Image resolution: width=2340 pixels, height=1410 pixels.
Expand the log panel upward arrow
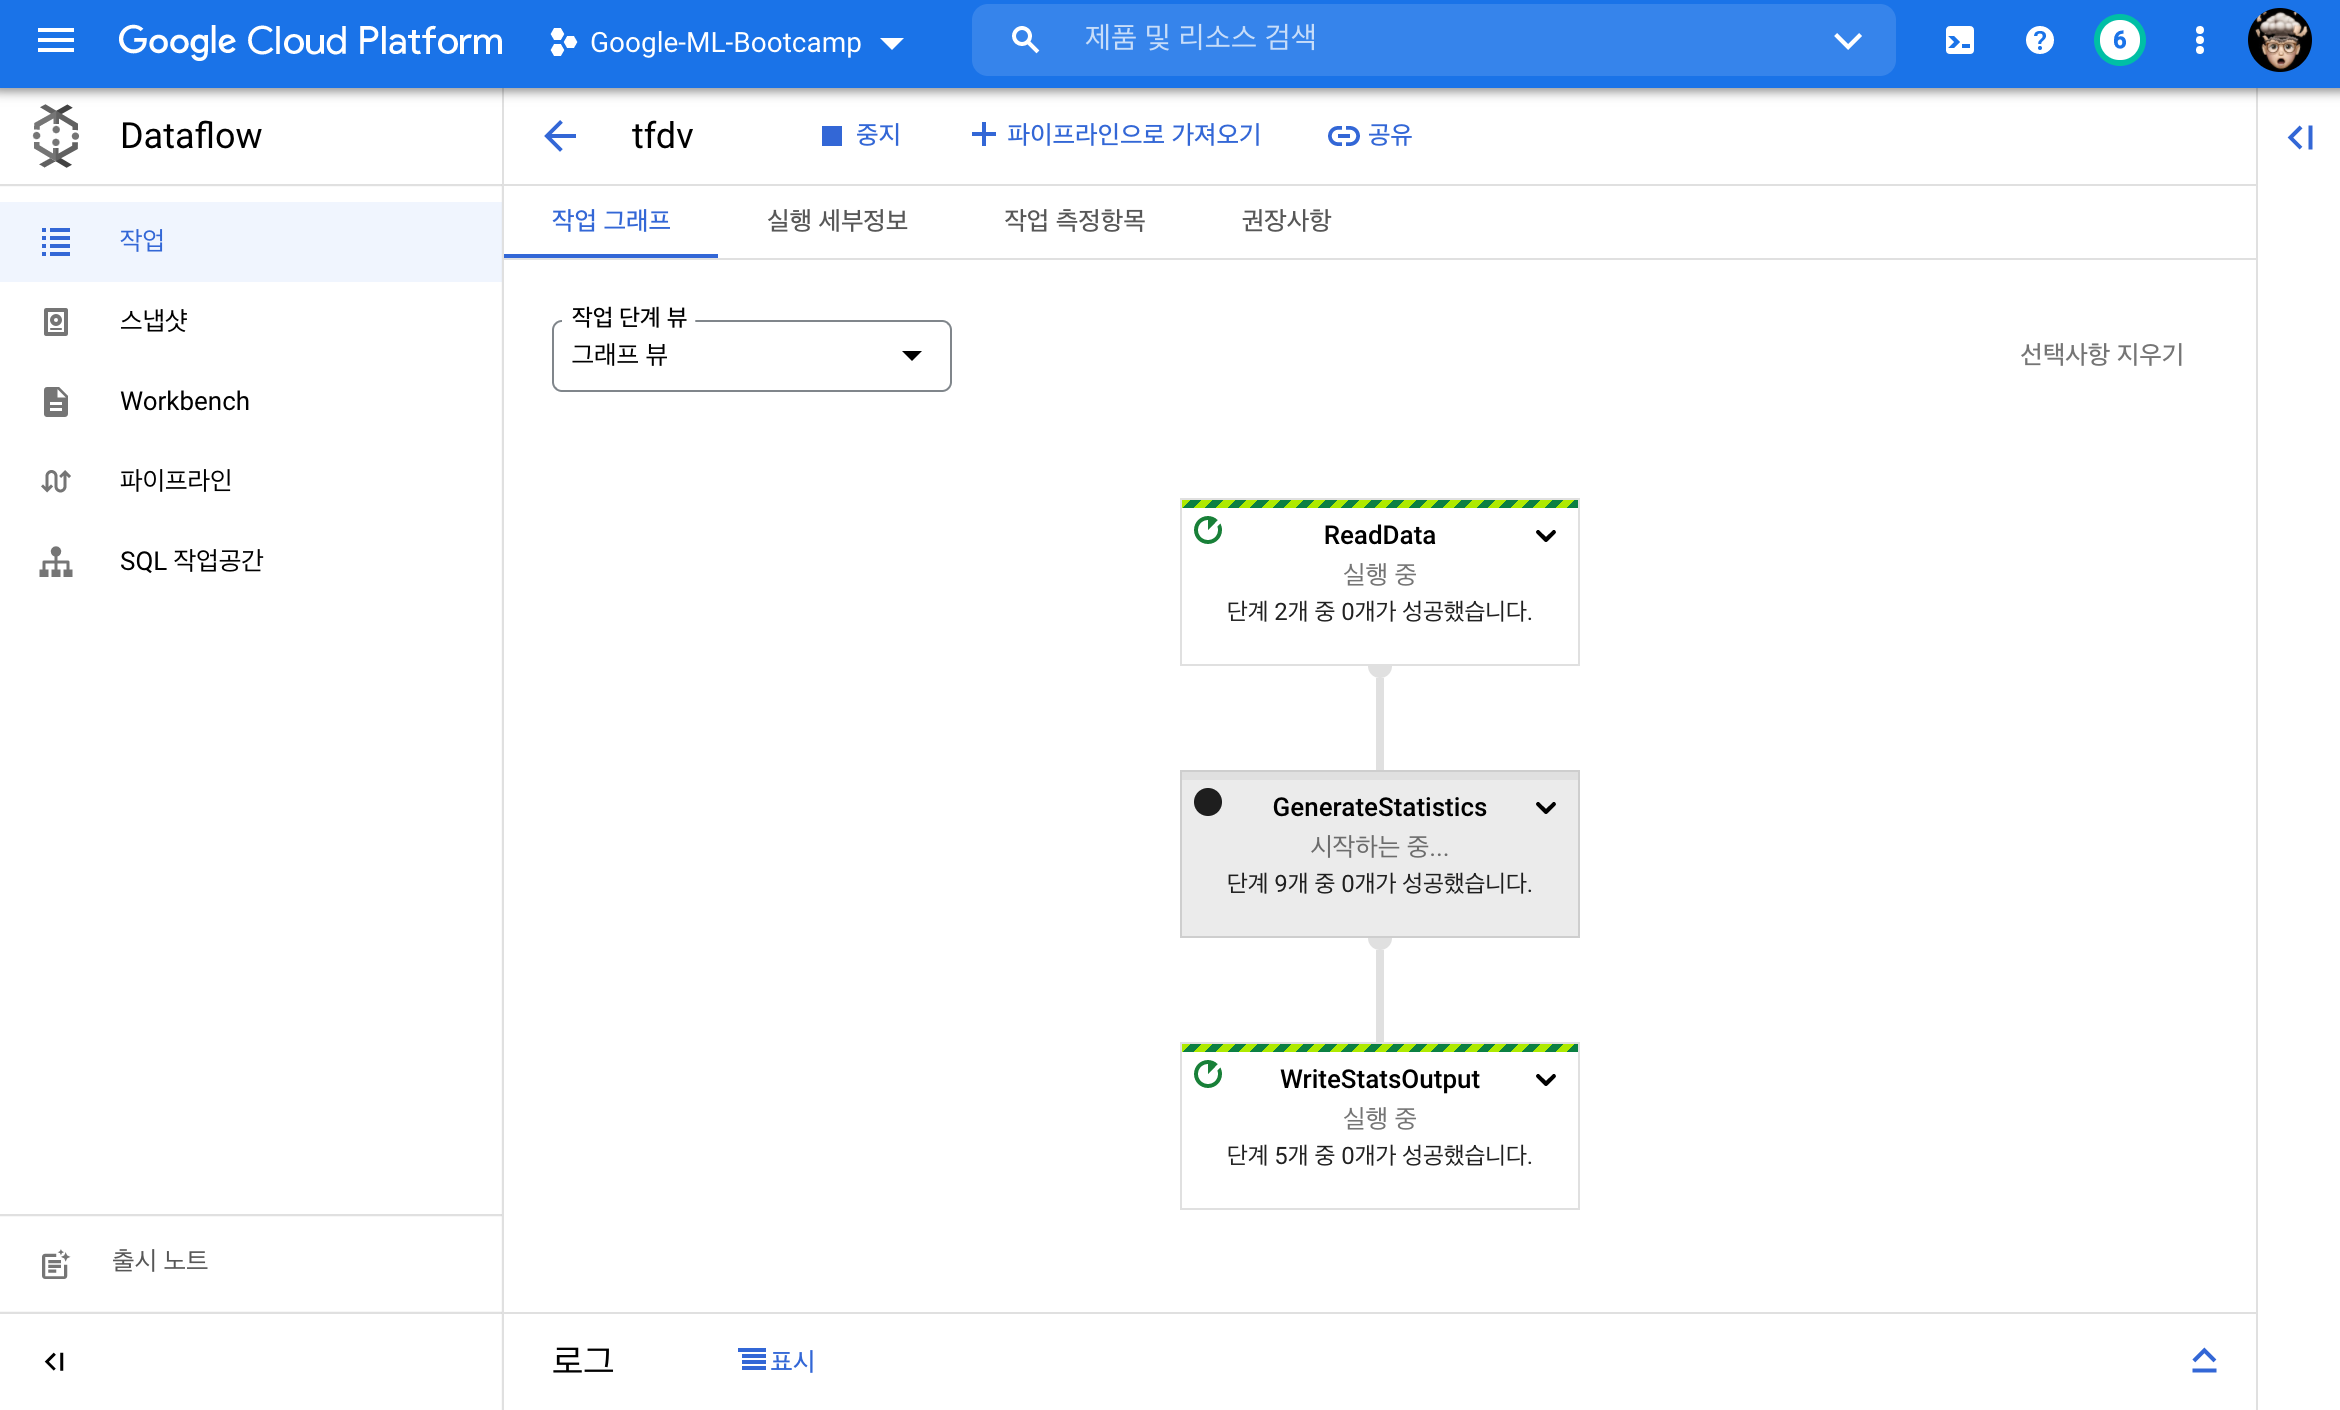[x=2204, y=1360]
